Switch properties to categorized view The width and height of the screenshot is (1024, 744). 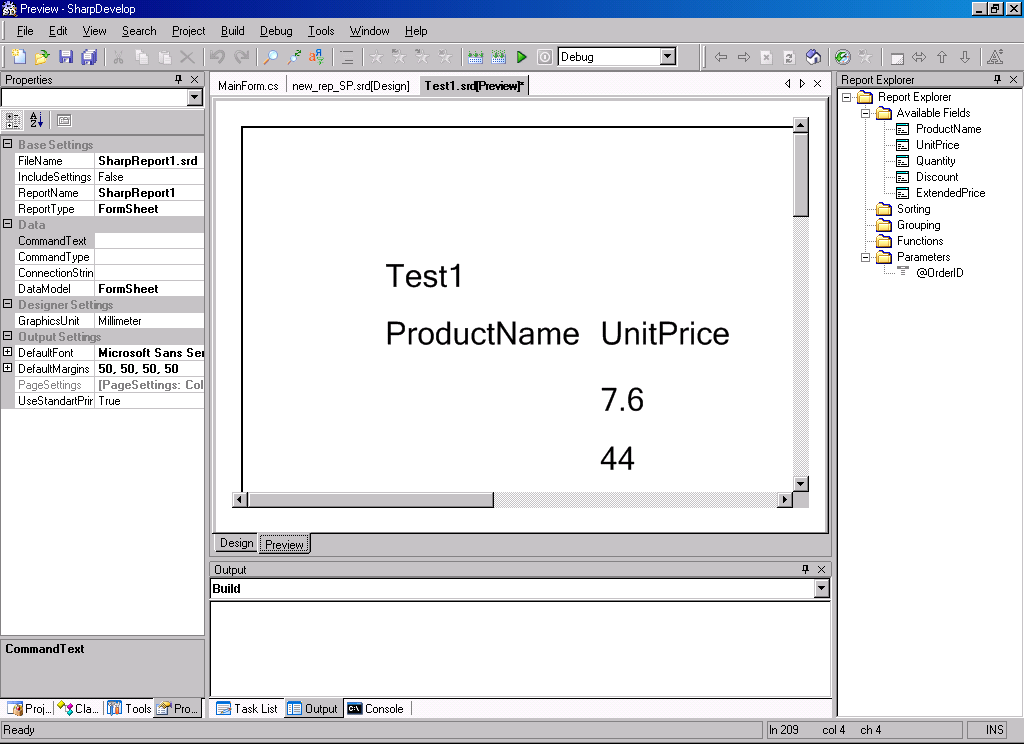point(13,121)
